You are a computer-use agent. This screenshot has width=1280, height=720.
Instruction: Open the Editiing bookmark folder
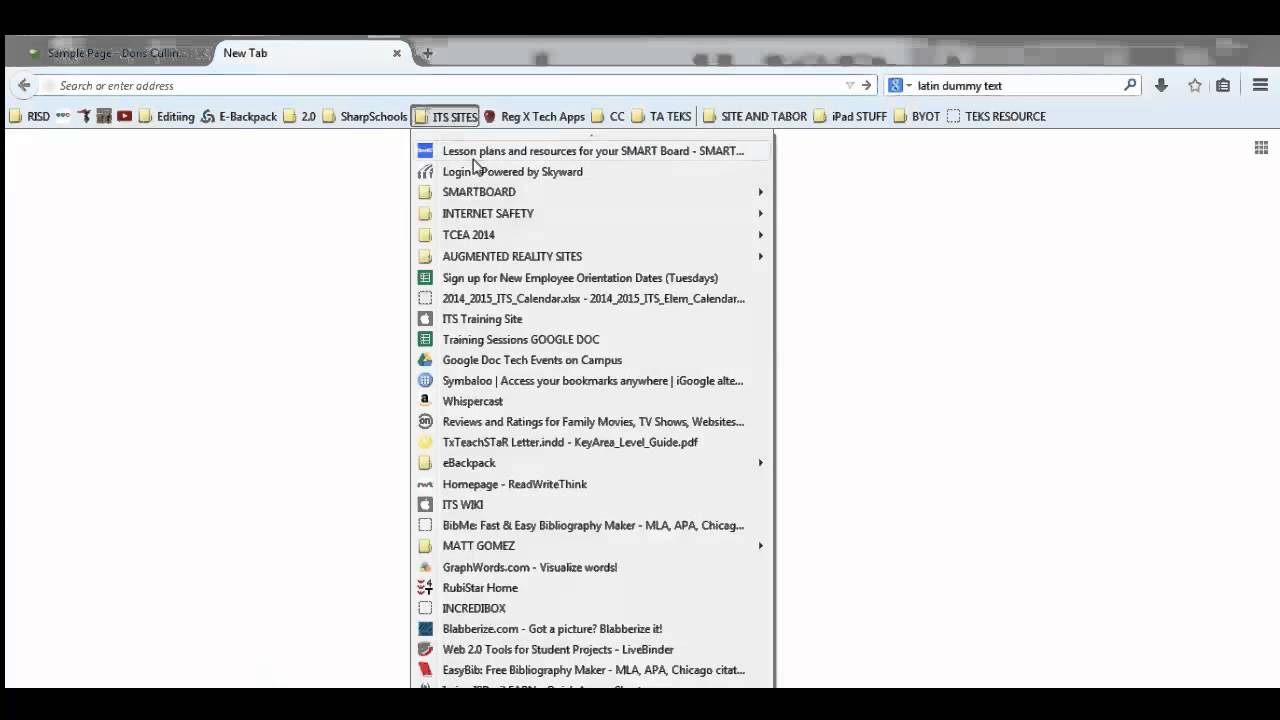coord(166,116)
